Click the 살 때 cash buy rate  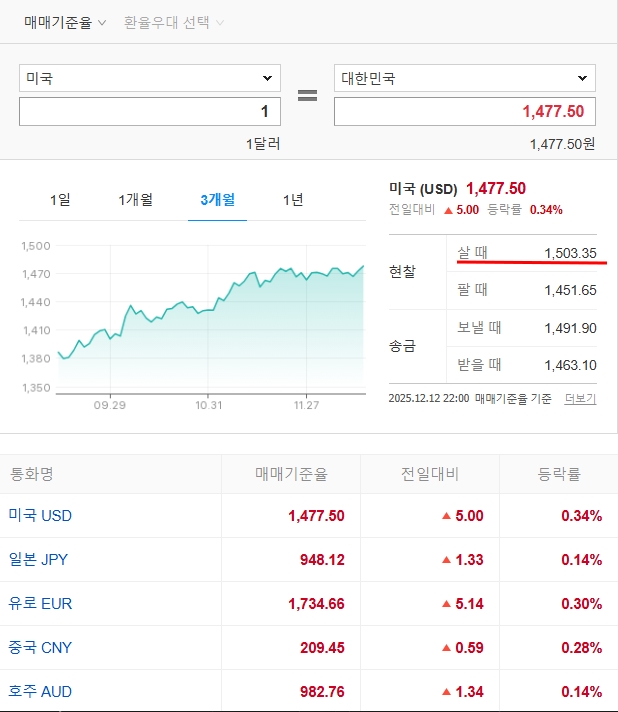(x=570, y=252)
